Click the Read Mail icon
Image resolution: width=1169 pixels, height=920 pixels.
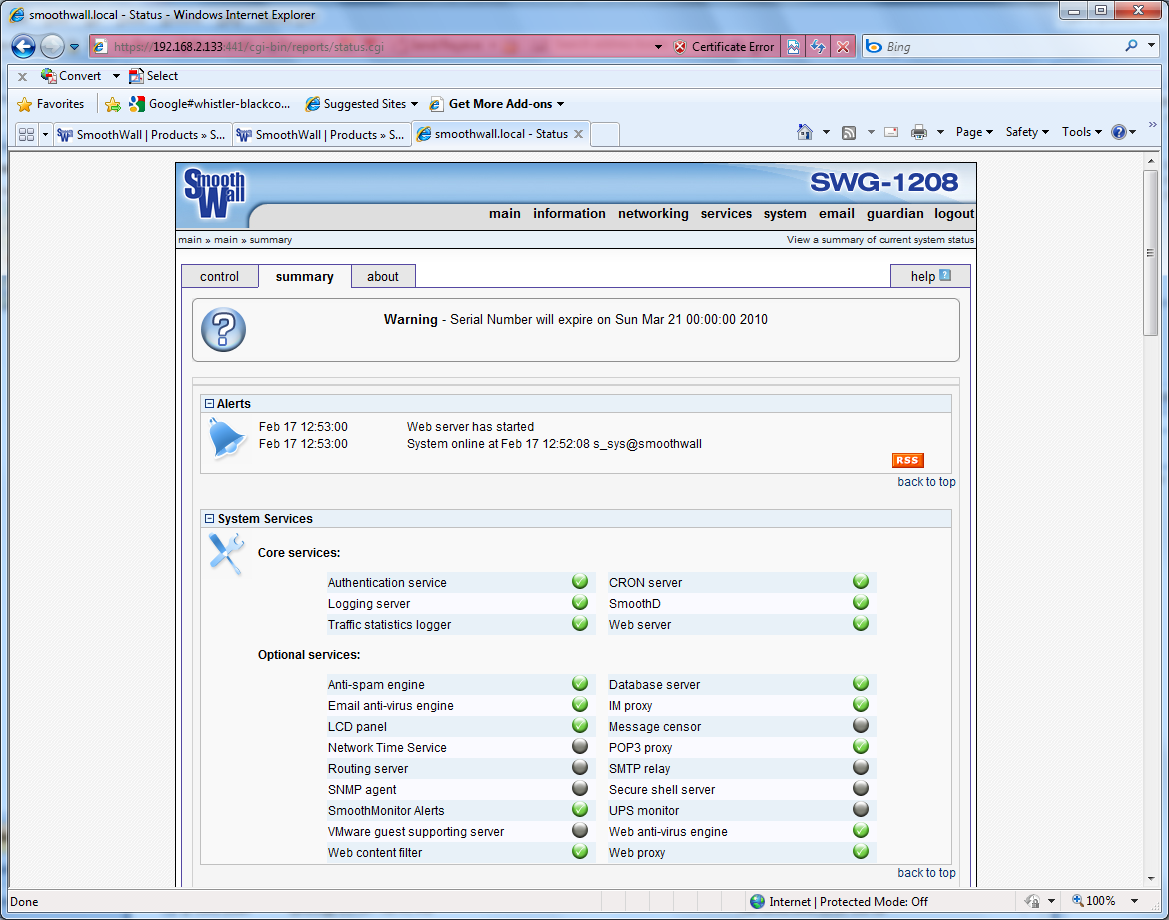[x=891, y=132]
